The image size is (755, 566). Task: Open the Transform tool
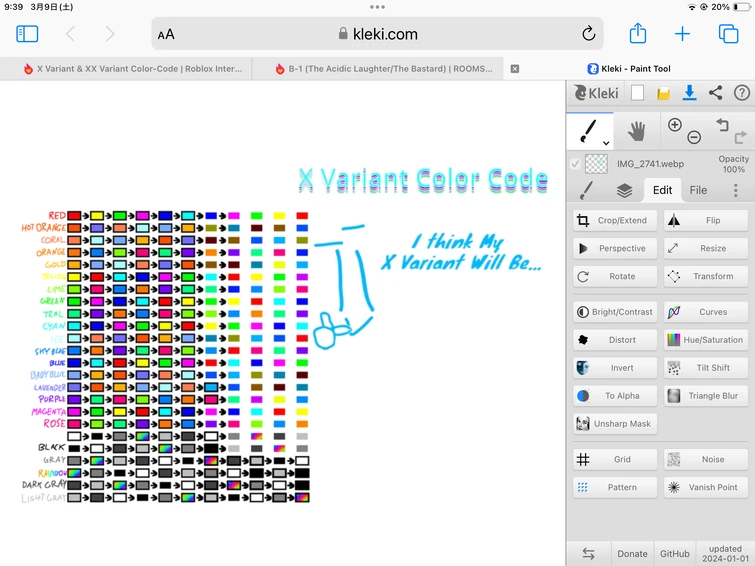pyautogui.click(x=706, y=276)
